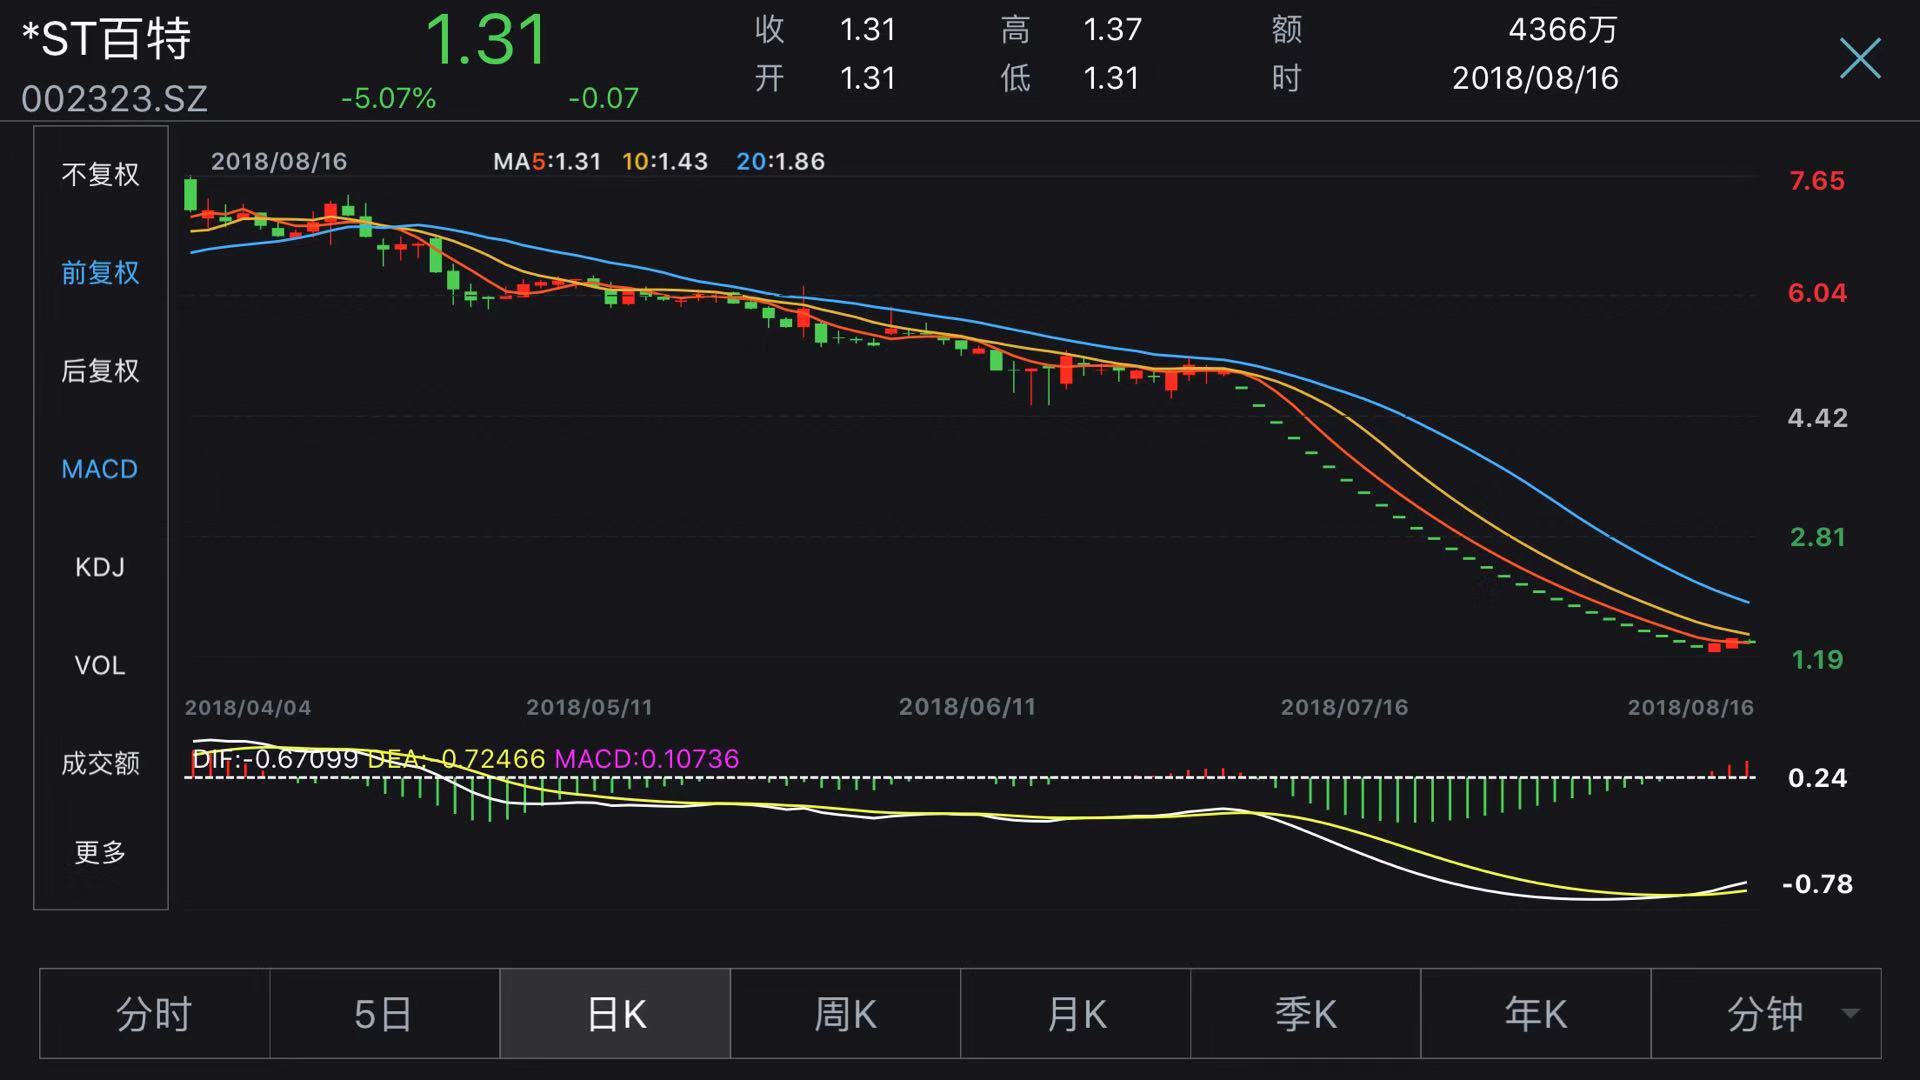Click the dropdown arrow beside 分钟
This screenshot has width=1920, height=1080.
pyautogui.click(x=1850, y=1014)
